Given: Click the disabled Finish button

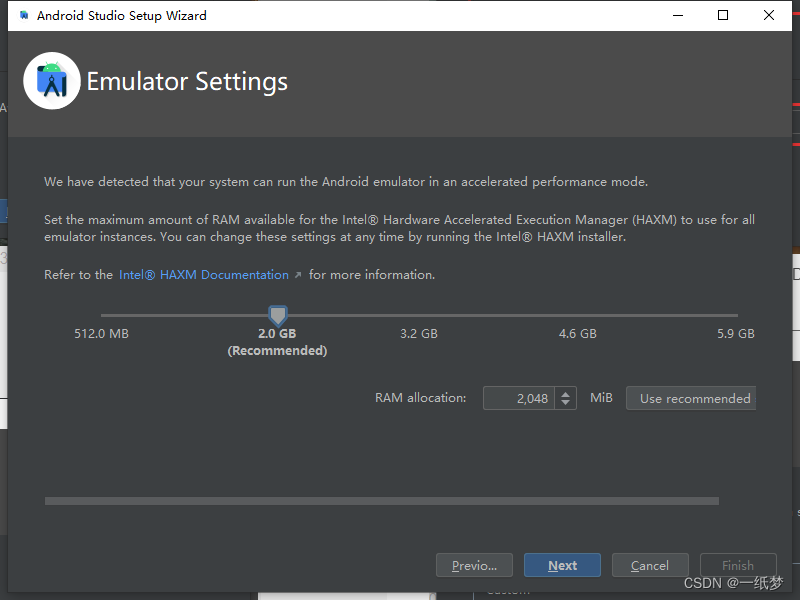Looking at the screenshot, I should coord(738,565).
